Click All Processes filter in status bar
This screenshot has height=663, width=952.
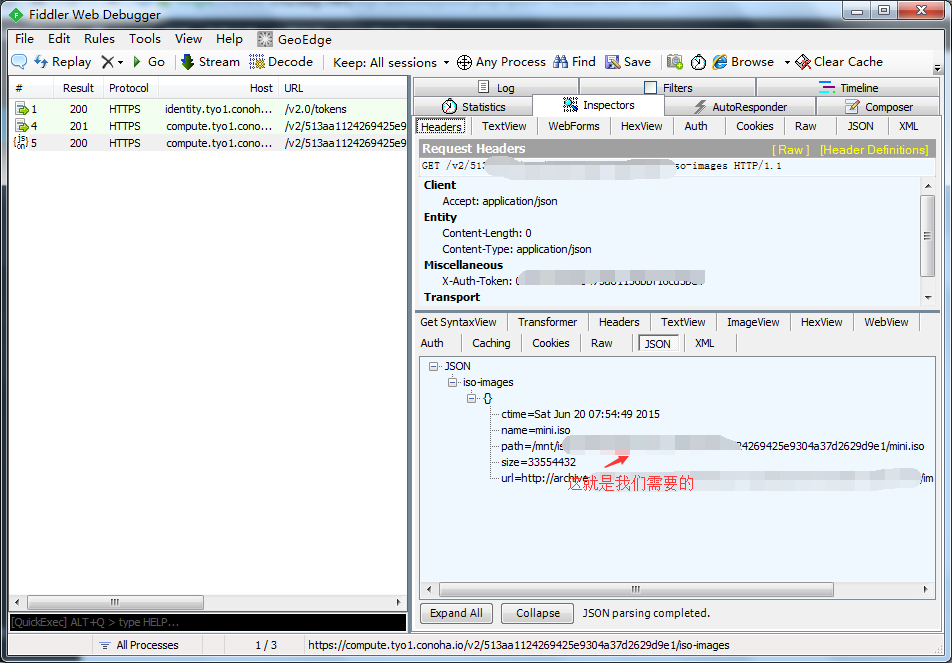[x=139, y=645]
